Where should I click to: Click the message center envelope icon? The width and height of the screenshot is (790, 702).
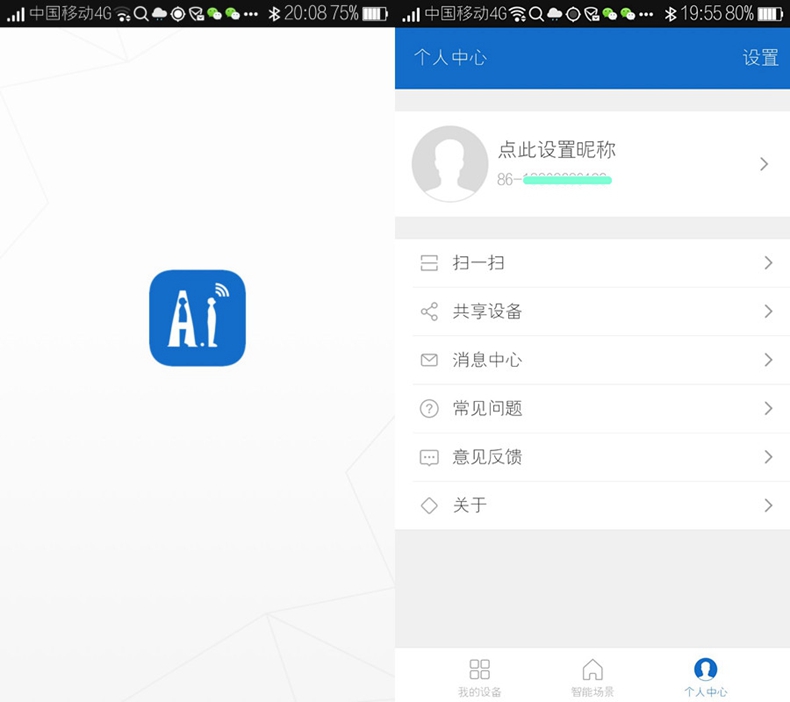[429, 360]
